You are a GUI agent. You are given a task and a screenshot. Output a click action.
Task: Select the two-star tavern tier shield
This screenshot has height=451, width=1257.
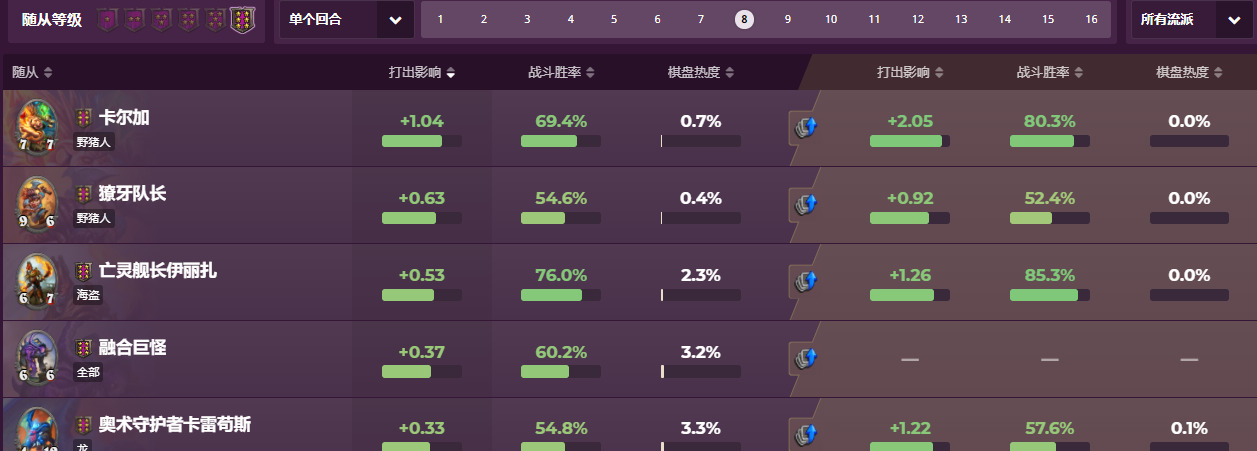pyautogui.click(x=135, y=19)
